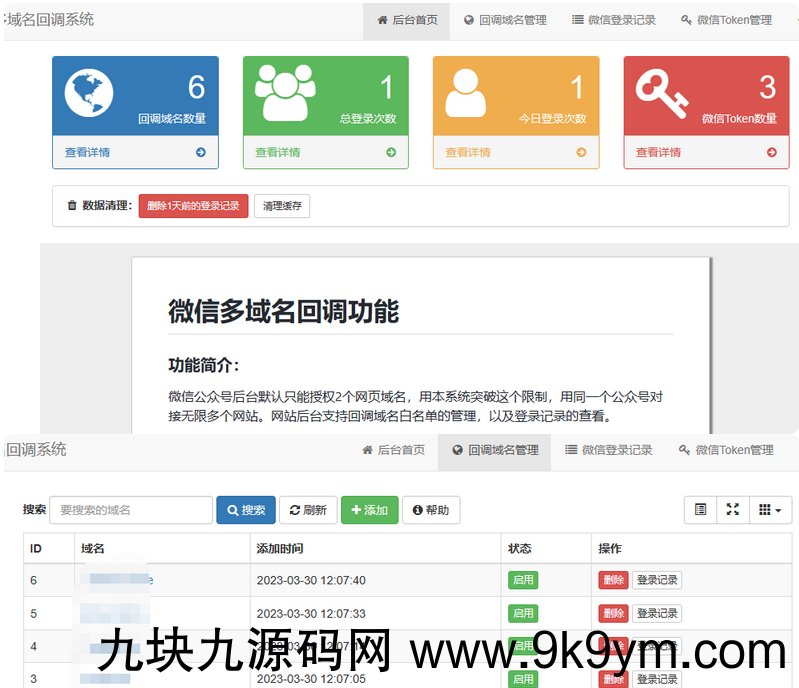Open the 帮助 help button

click(431, 510)
